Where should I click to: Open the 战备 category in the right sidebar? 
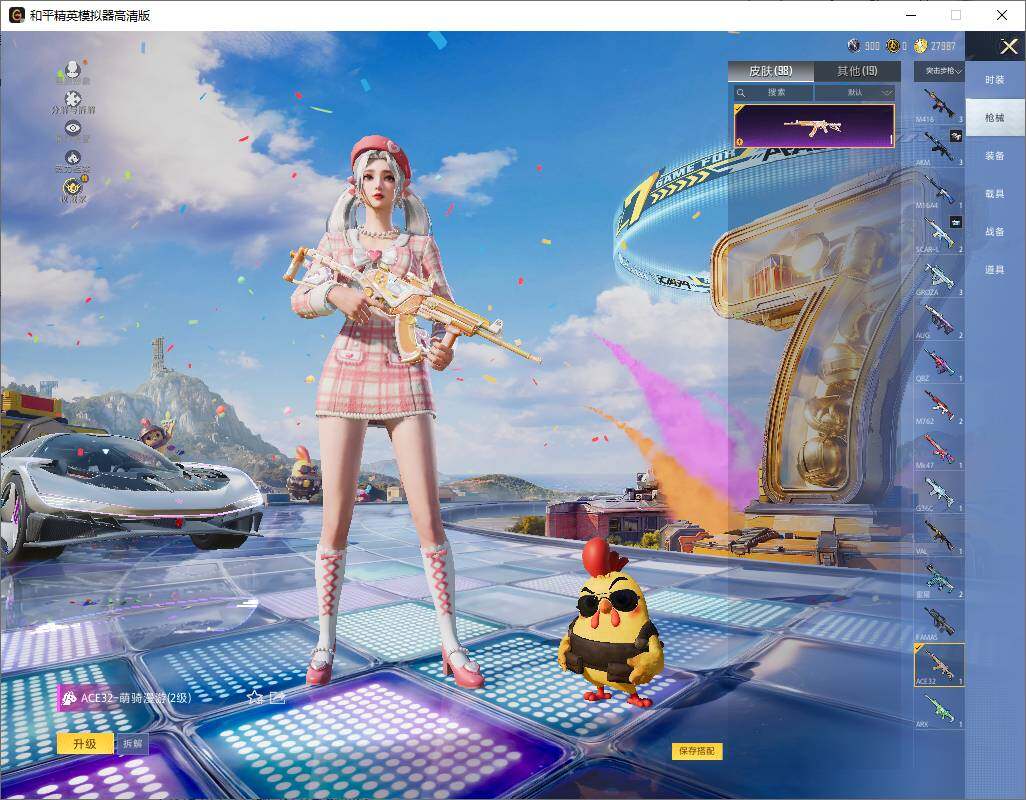pos(995,232)
